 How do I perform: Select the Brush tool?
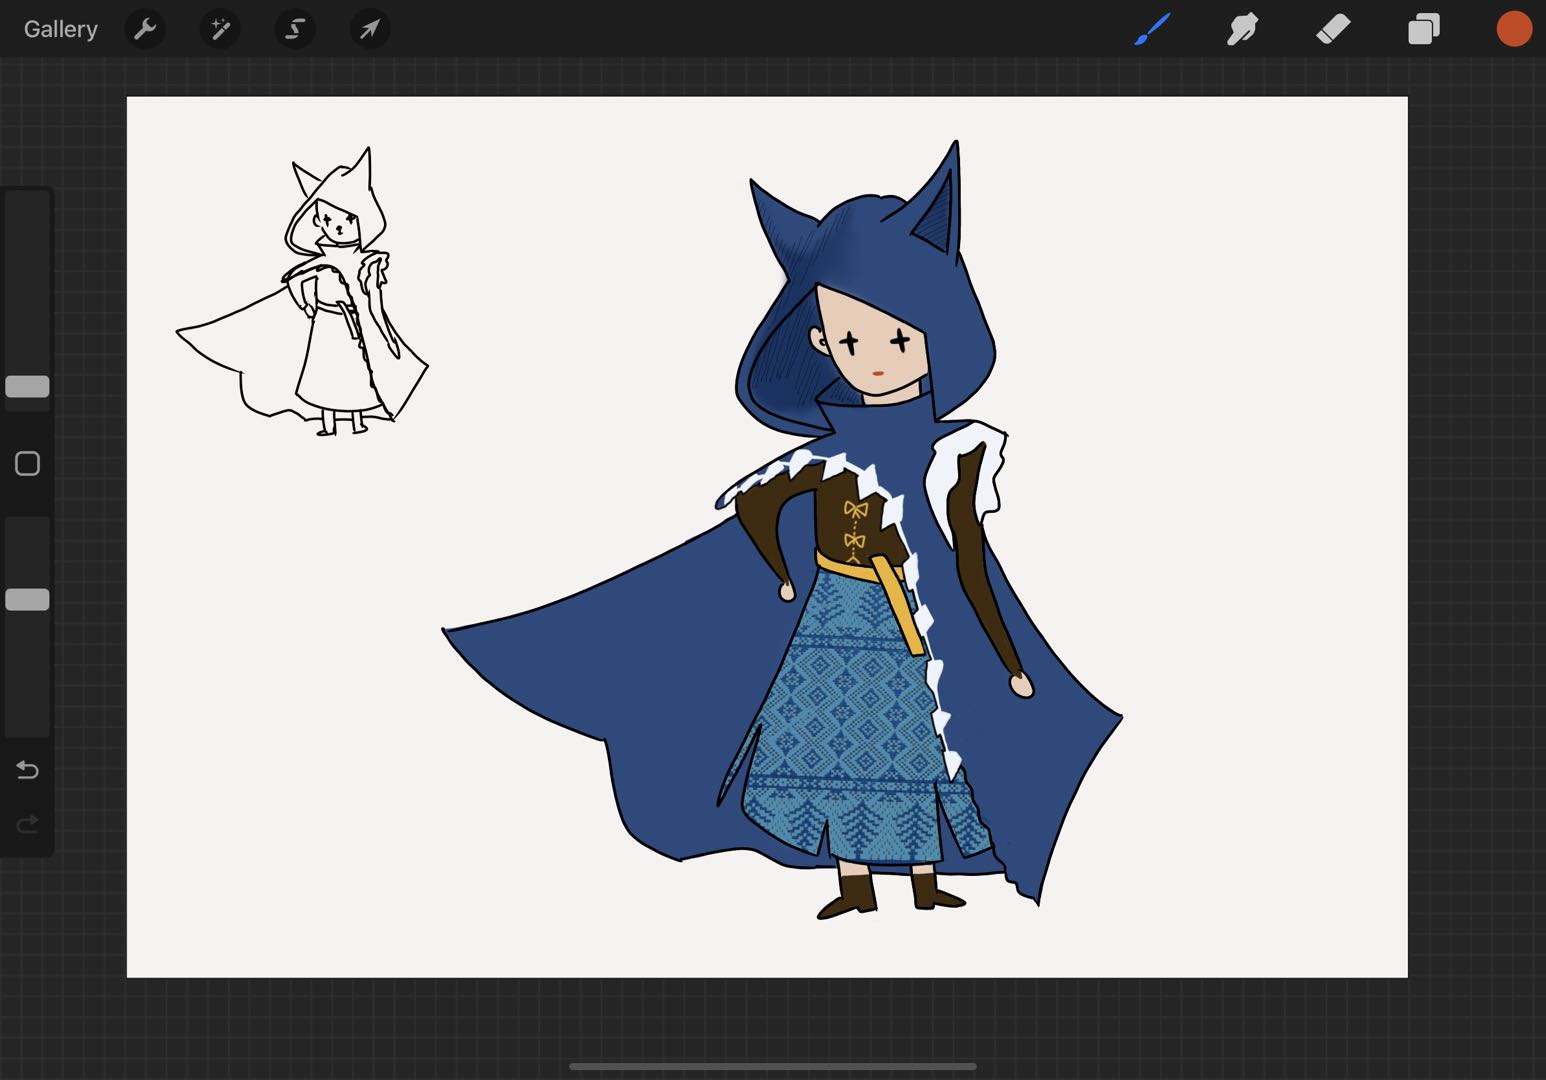1152,29
